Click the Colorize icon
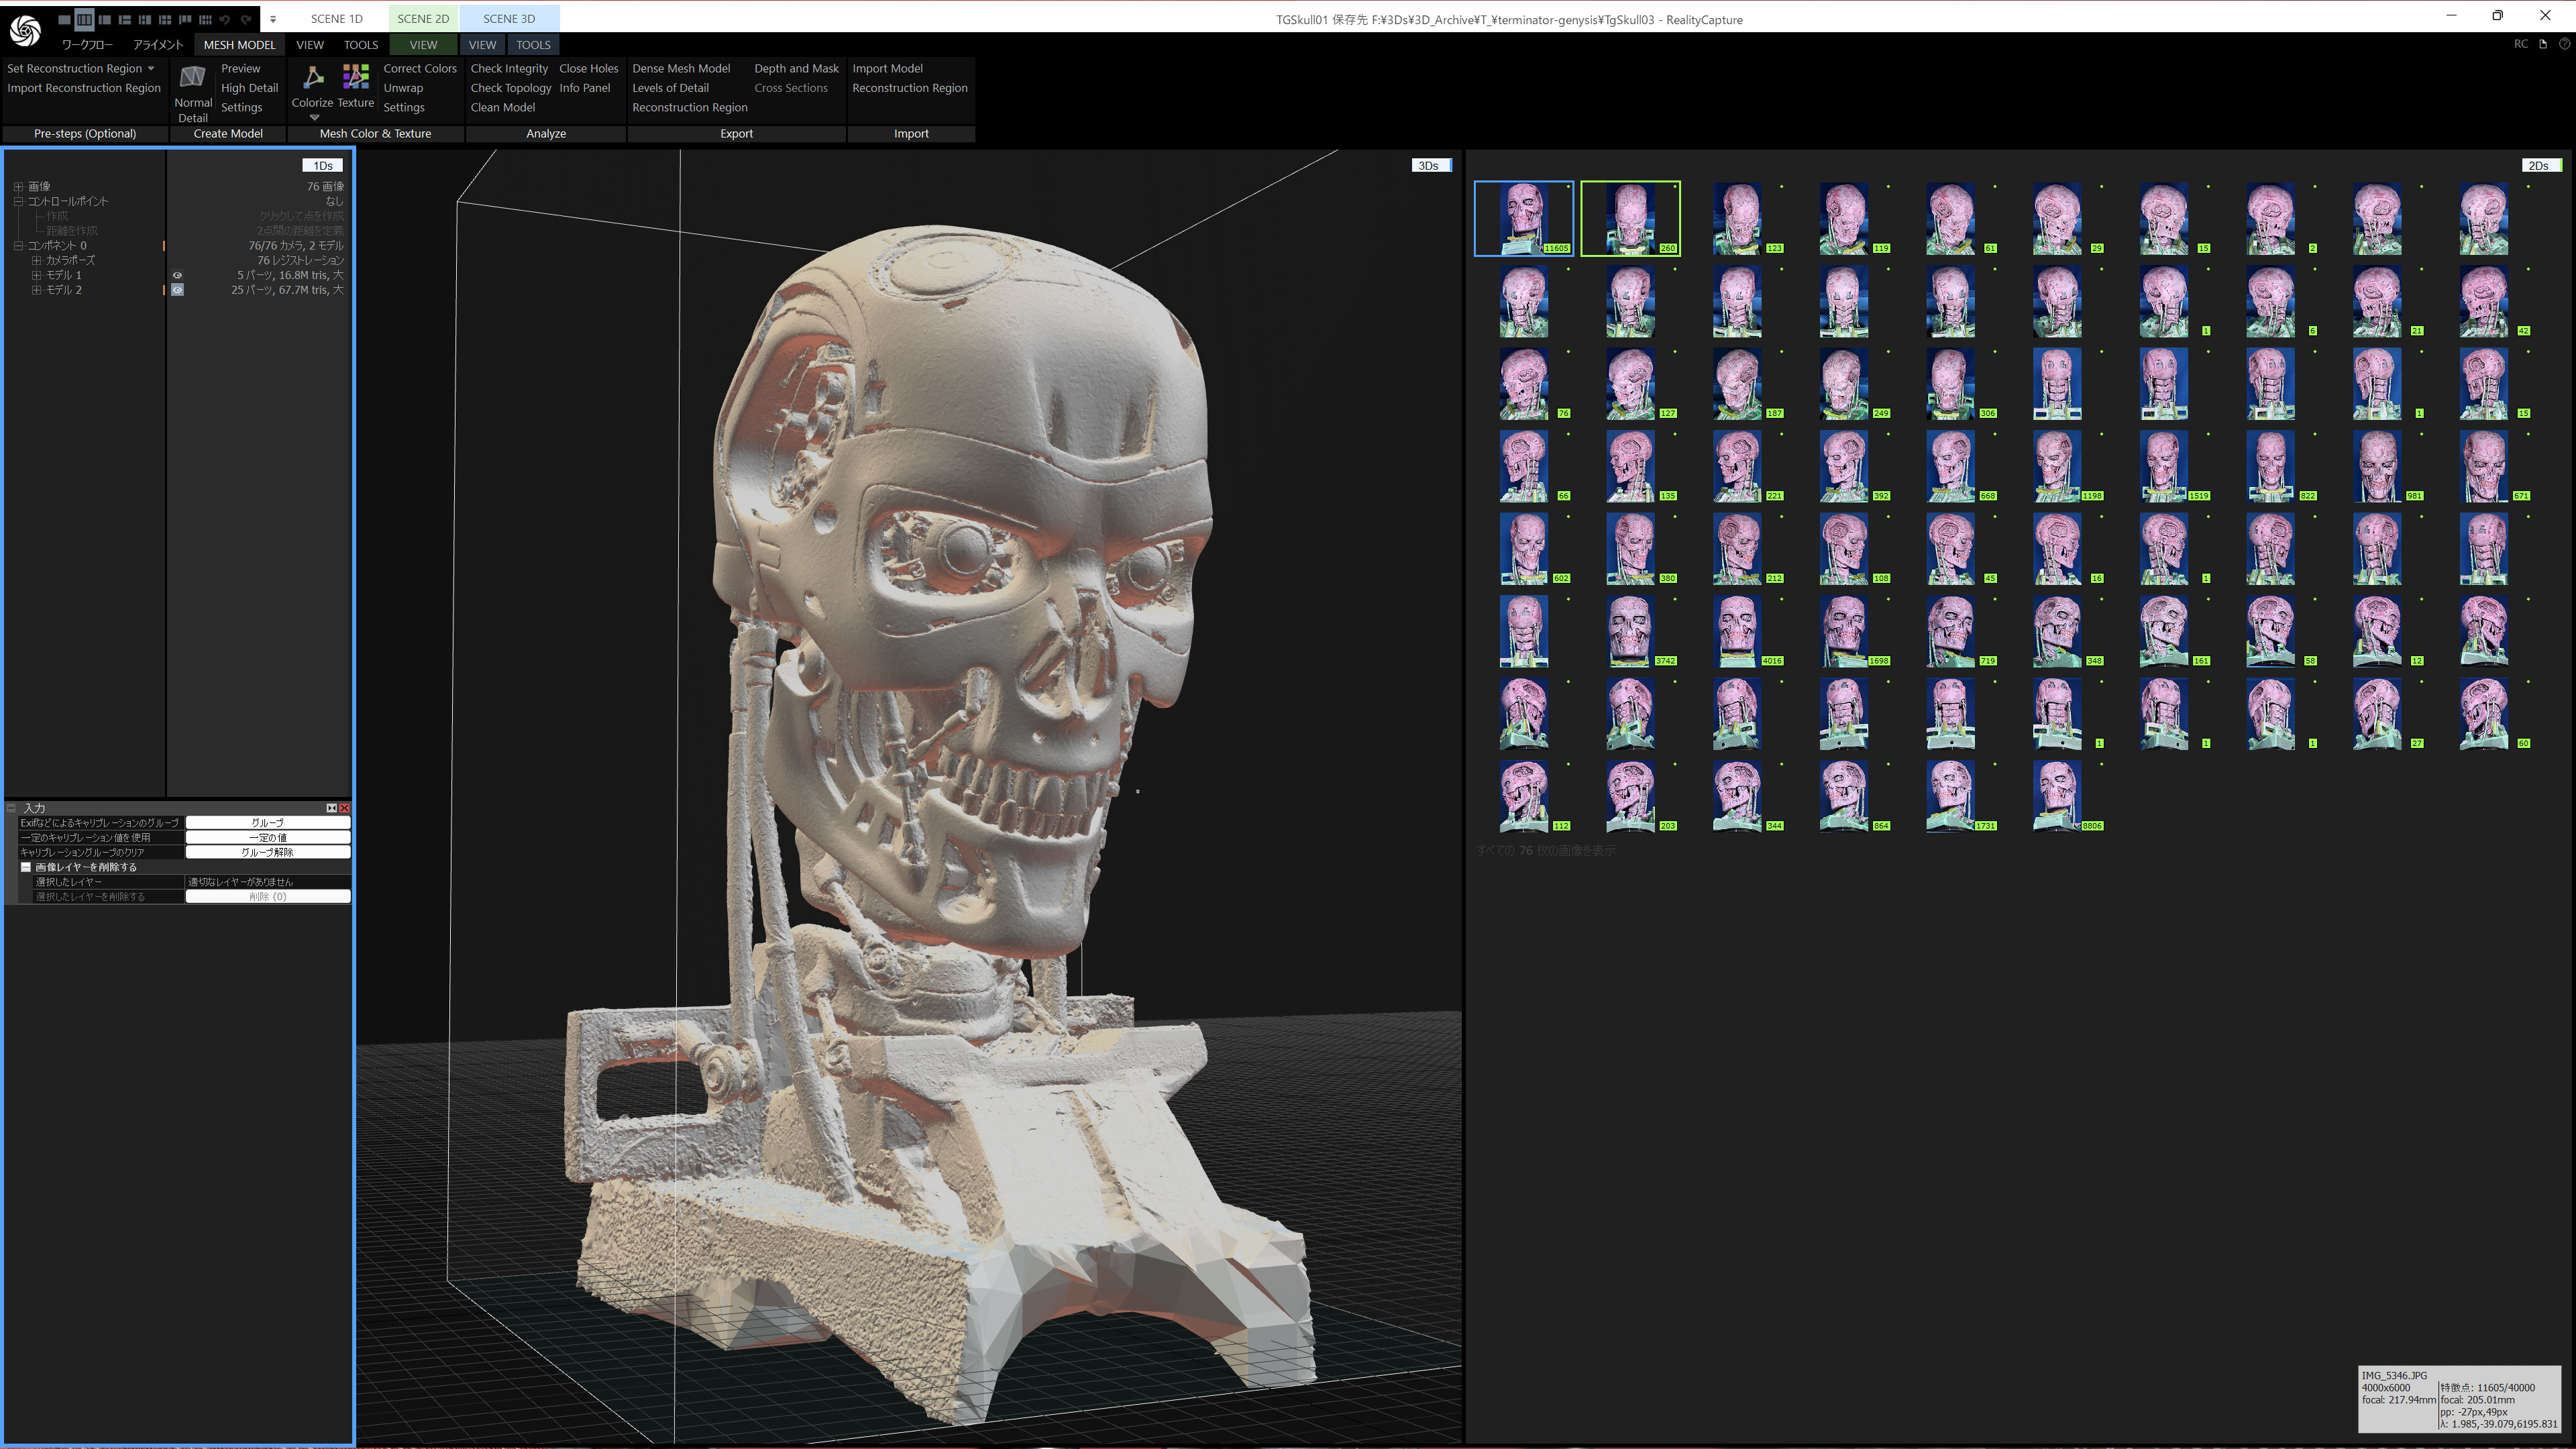The image size is (2576, 1449). tap(313, 77)
